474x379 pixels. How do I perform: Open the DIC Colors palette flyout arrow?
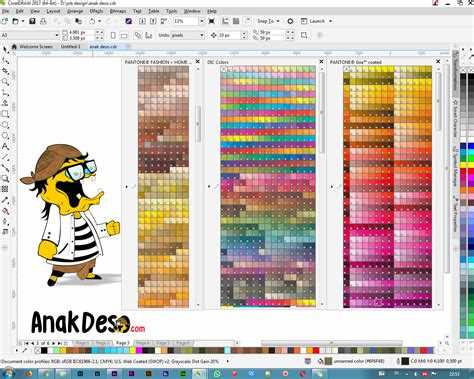pyautogui.click(x=209, y=187)
